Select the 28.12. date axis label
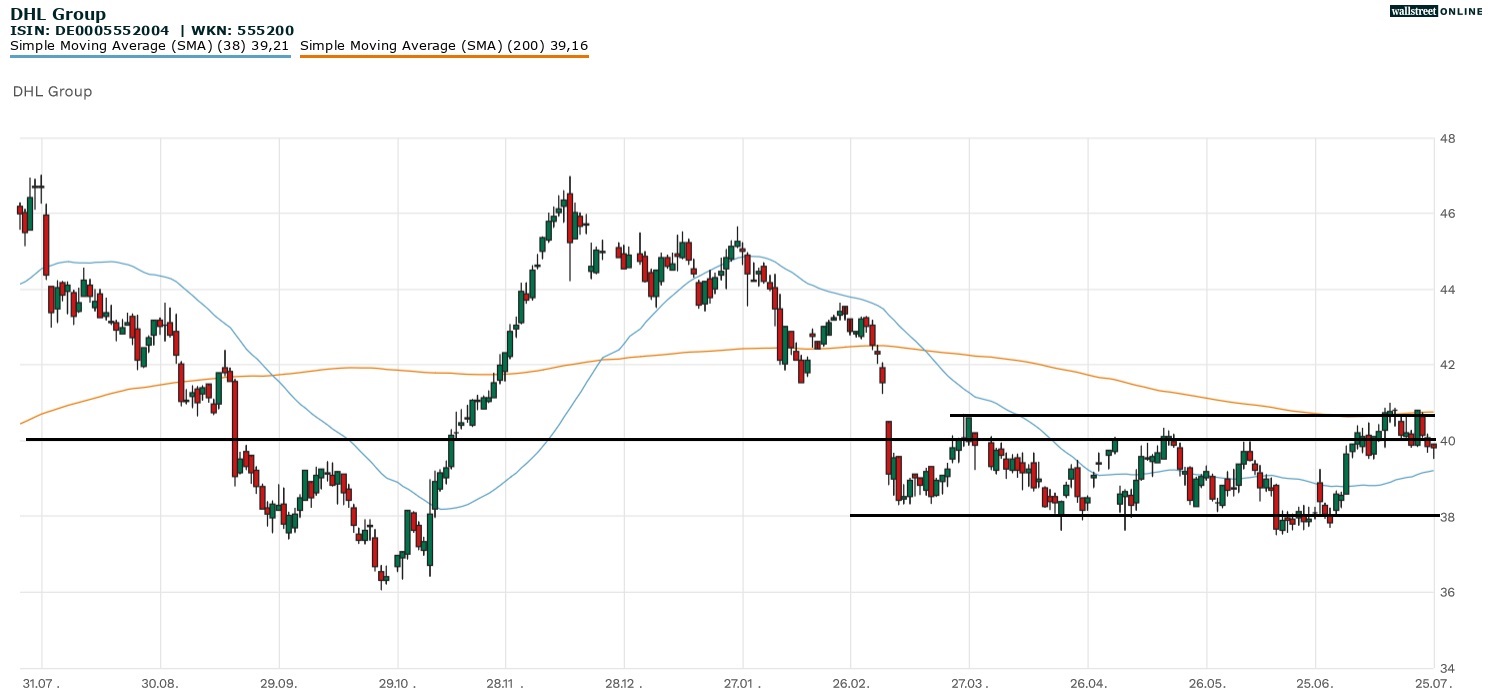1490x689 pixels. 623,682
